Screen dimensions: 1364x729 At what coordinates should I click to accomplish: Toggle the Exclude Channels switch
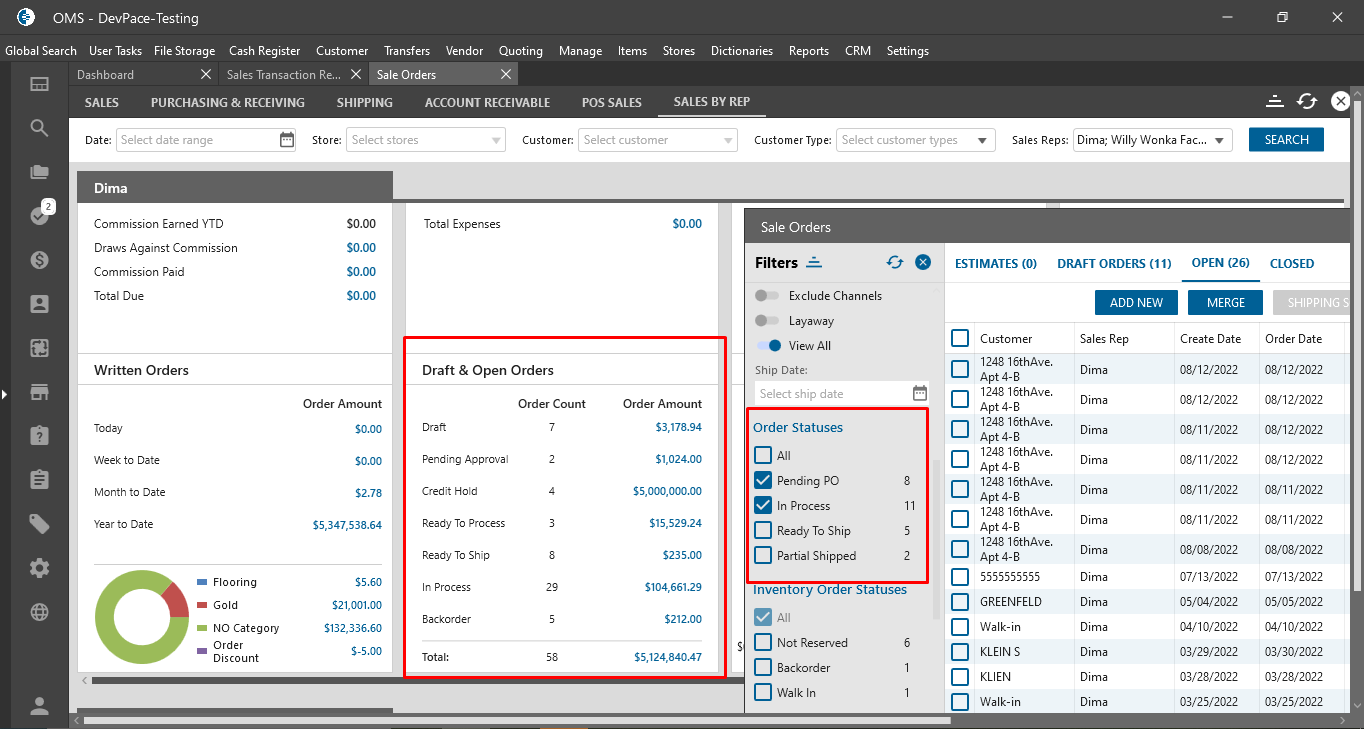[768, 296]
